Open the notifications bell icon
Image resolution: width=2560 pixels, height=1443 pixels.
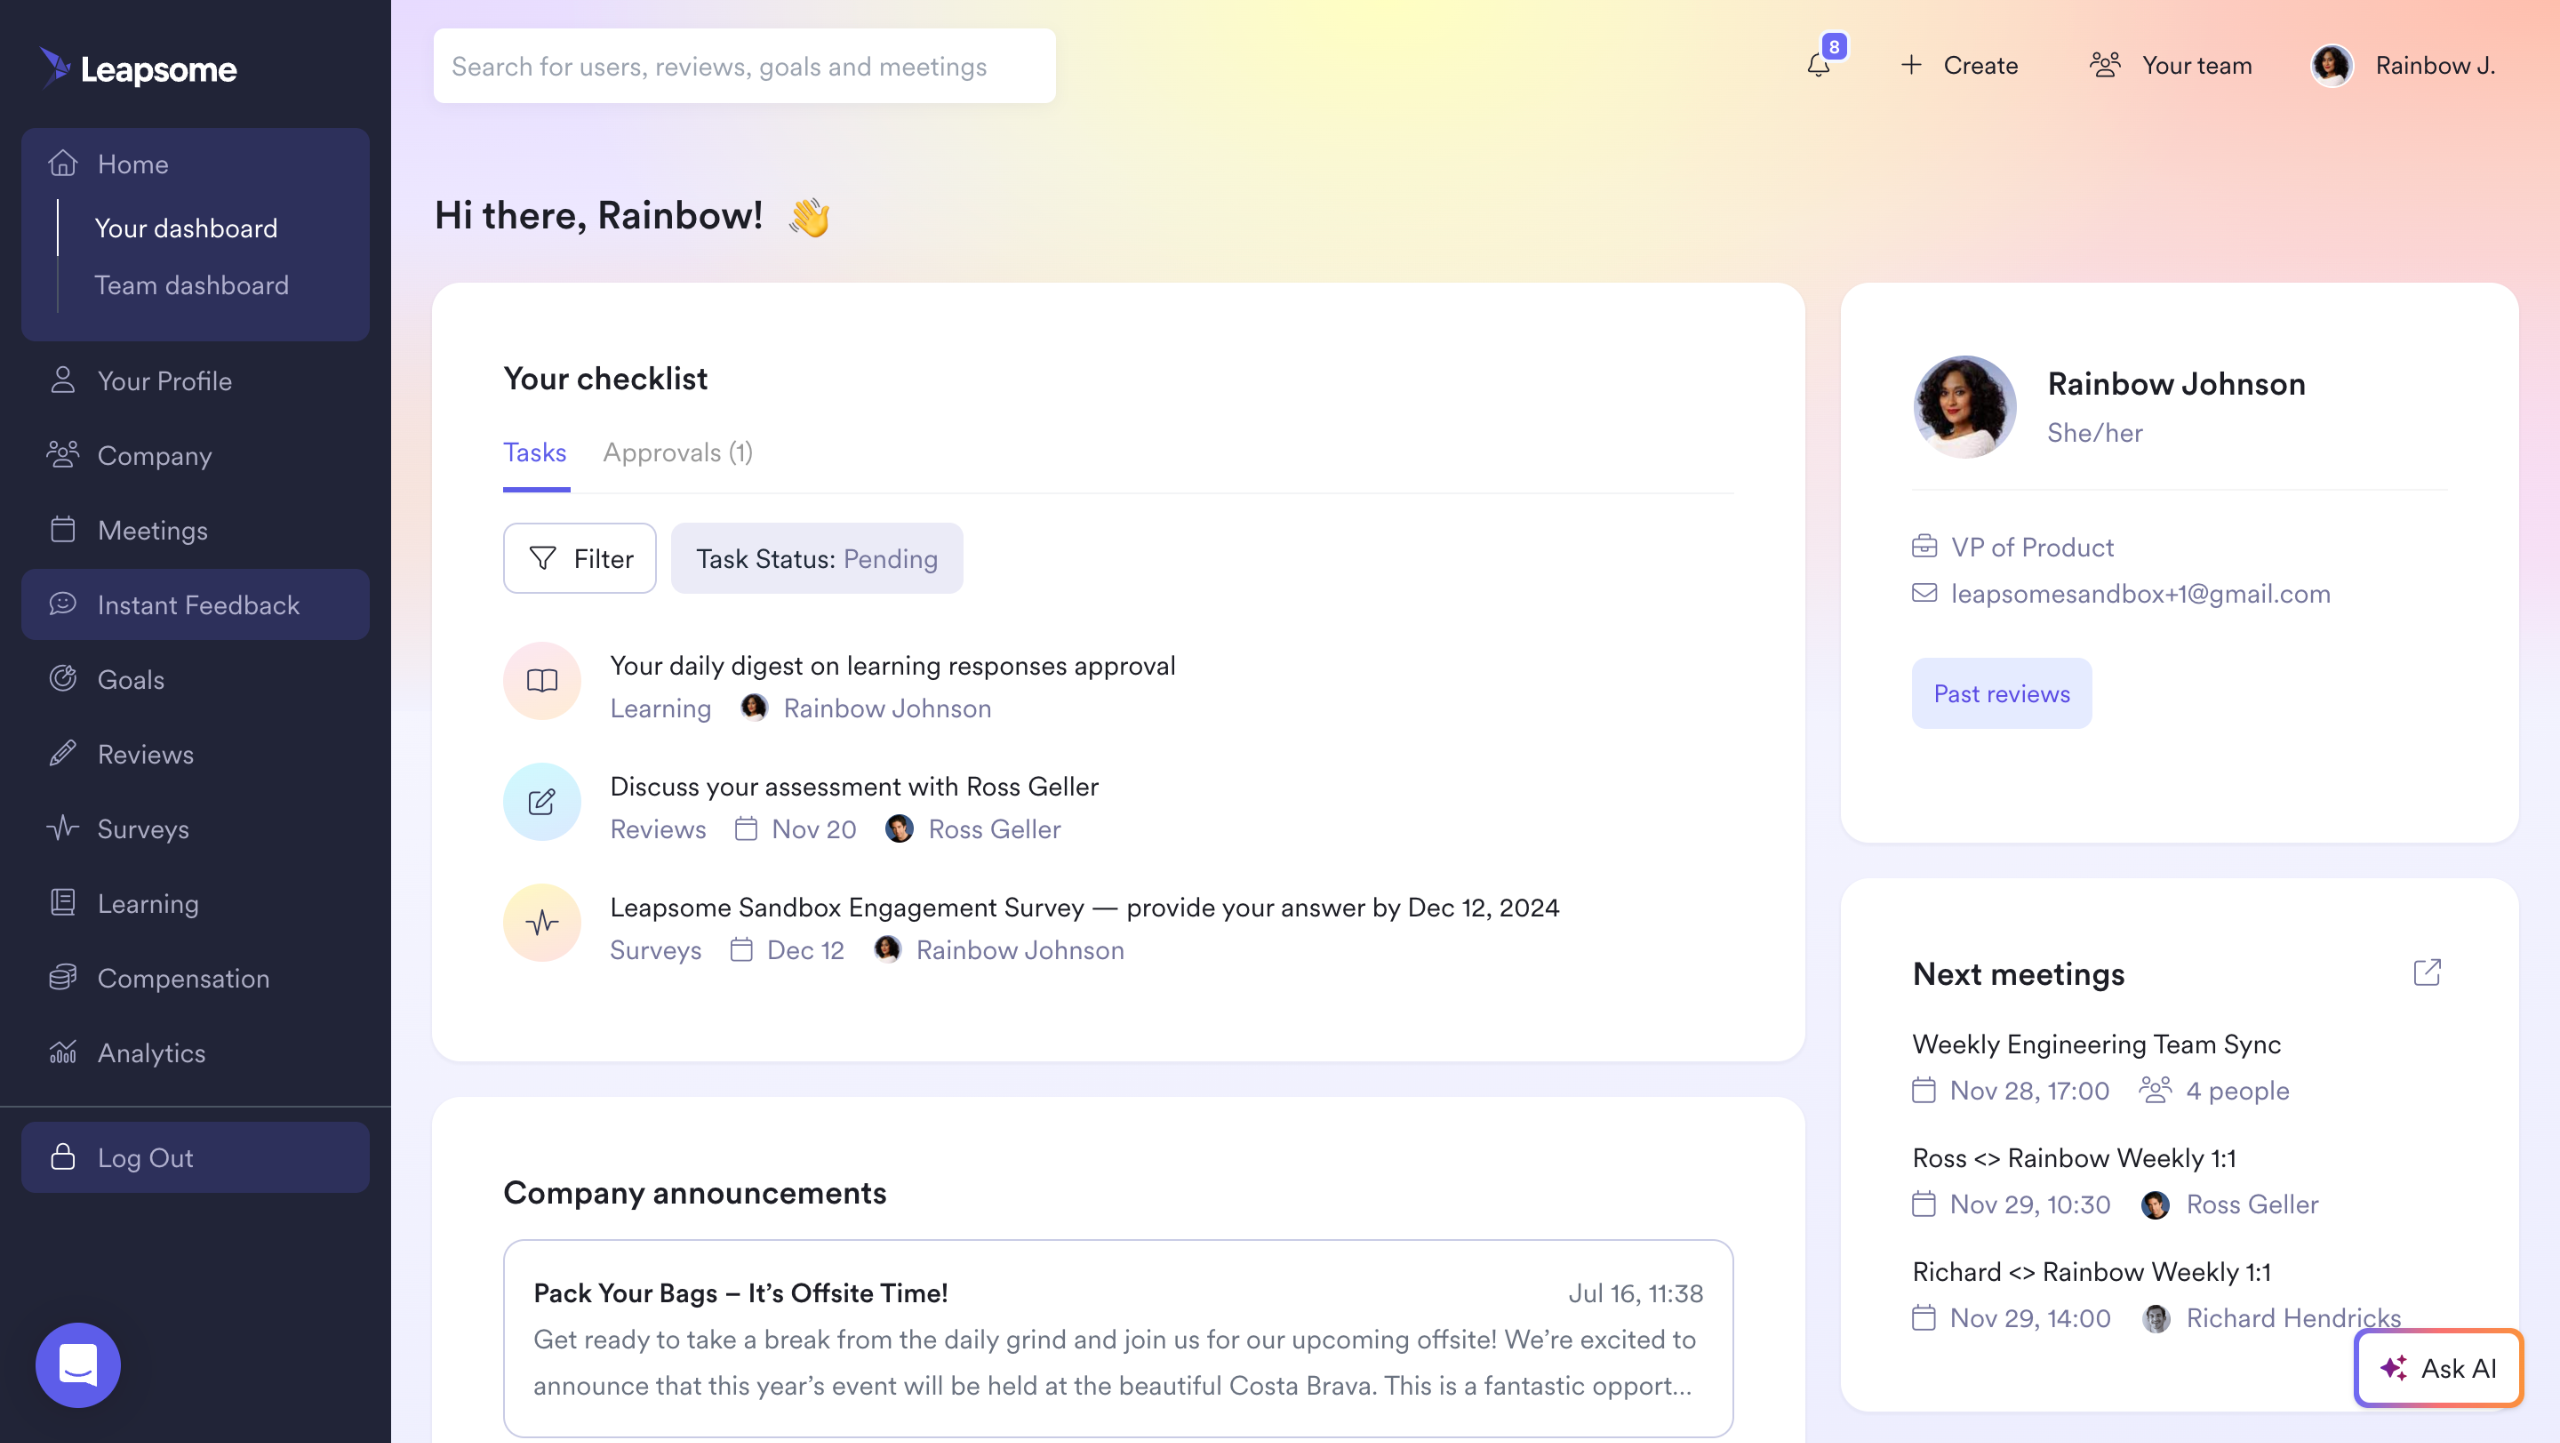1819,66
